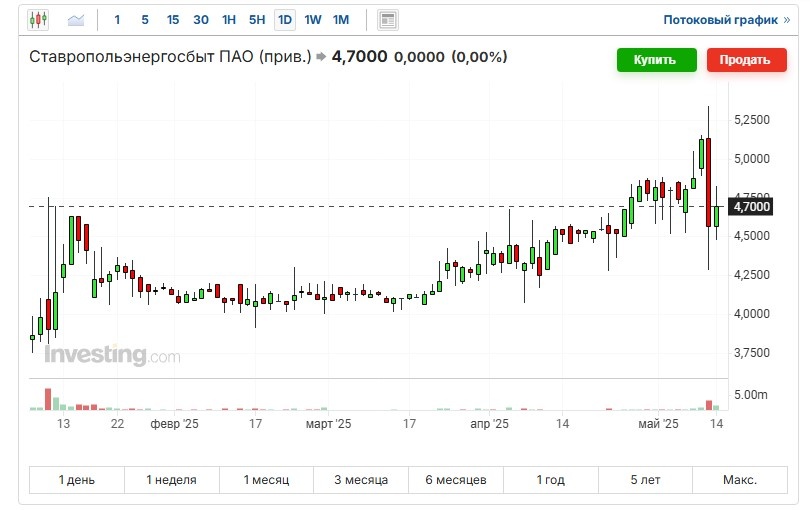Screen dimensions: 810x510
Task: Click the апр '25 date label
Action: (x=489, y=424)
